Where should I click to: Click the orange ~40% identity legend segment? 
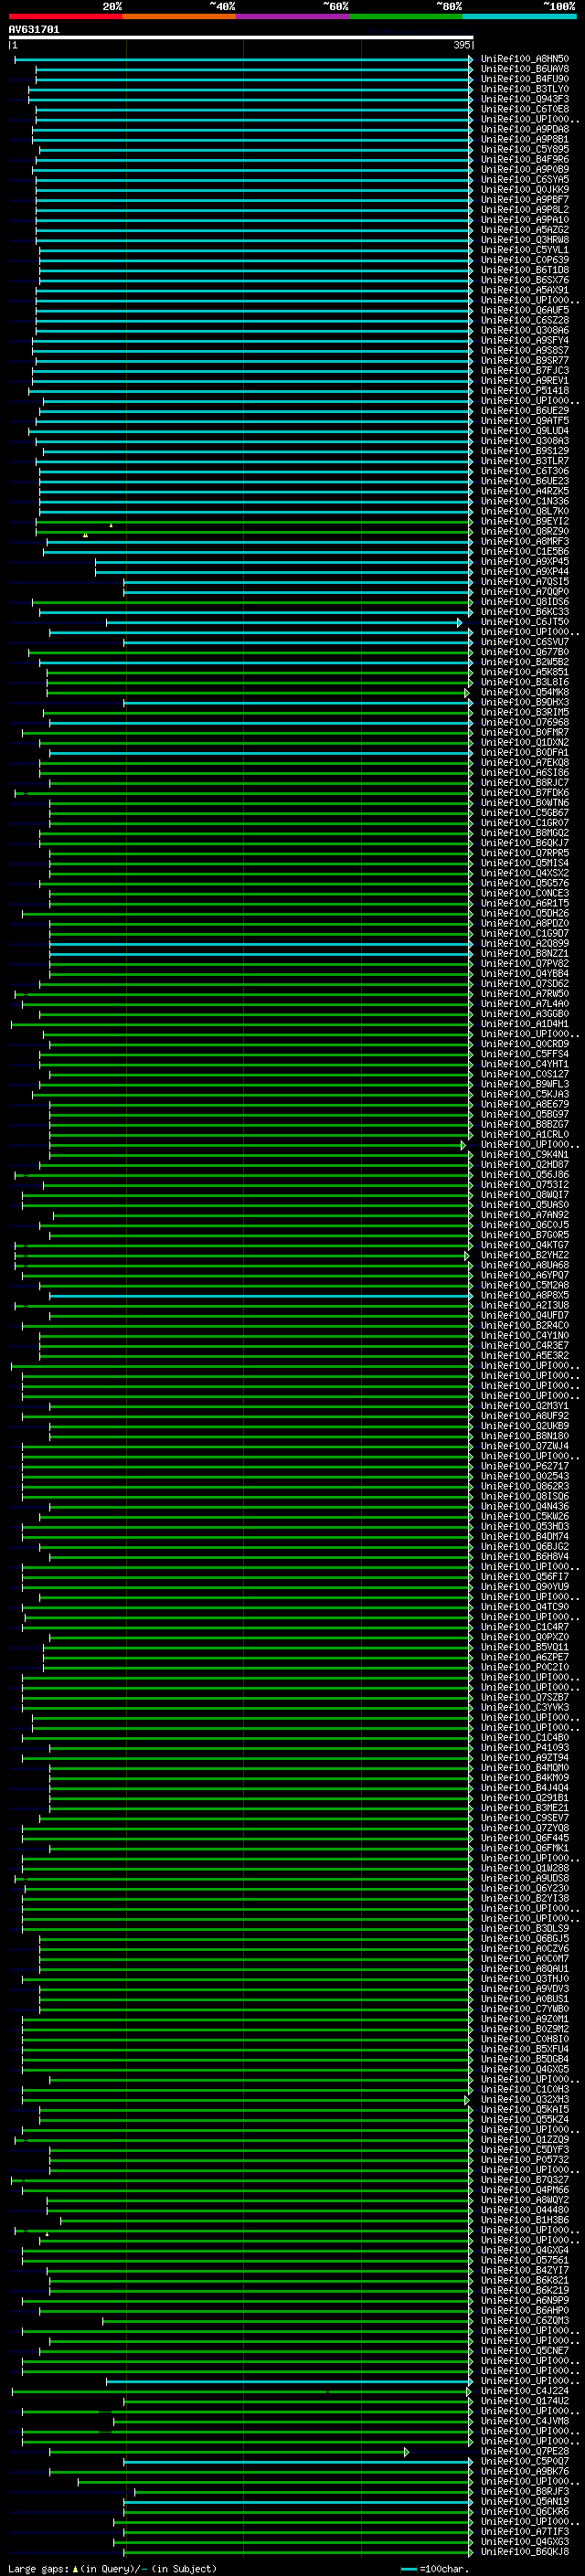pos(179,16)
